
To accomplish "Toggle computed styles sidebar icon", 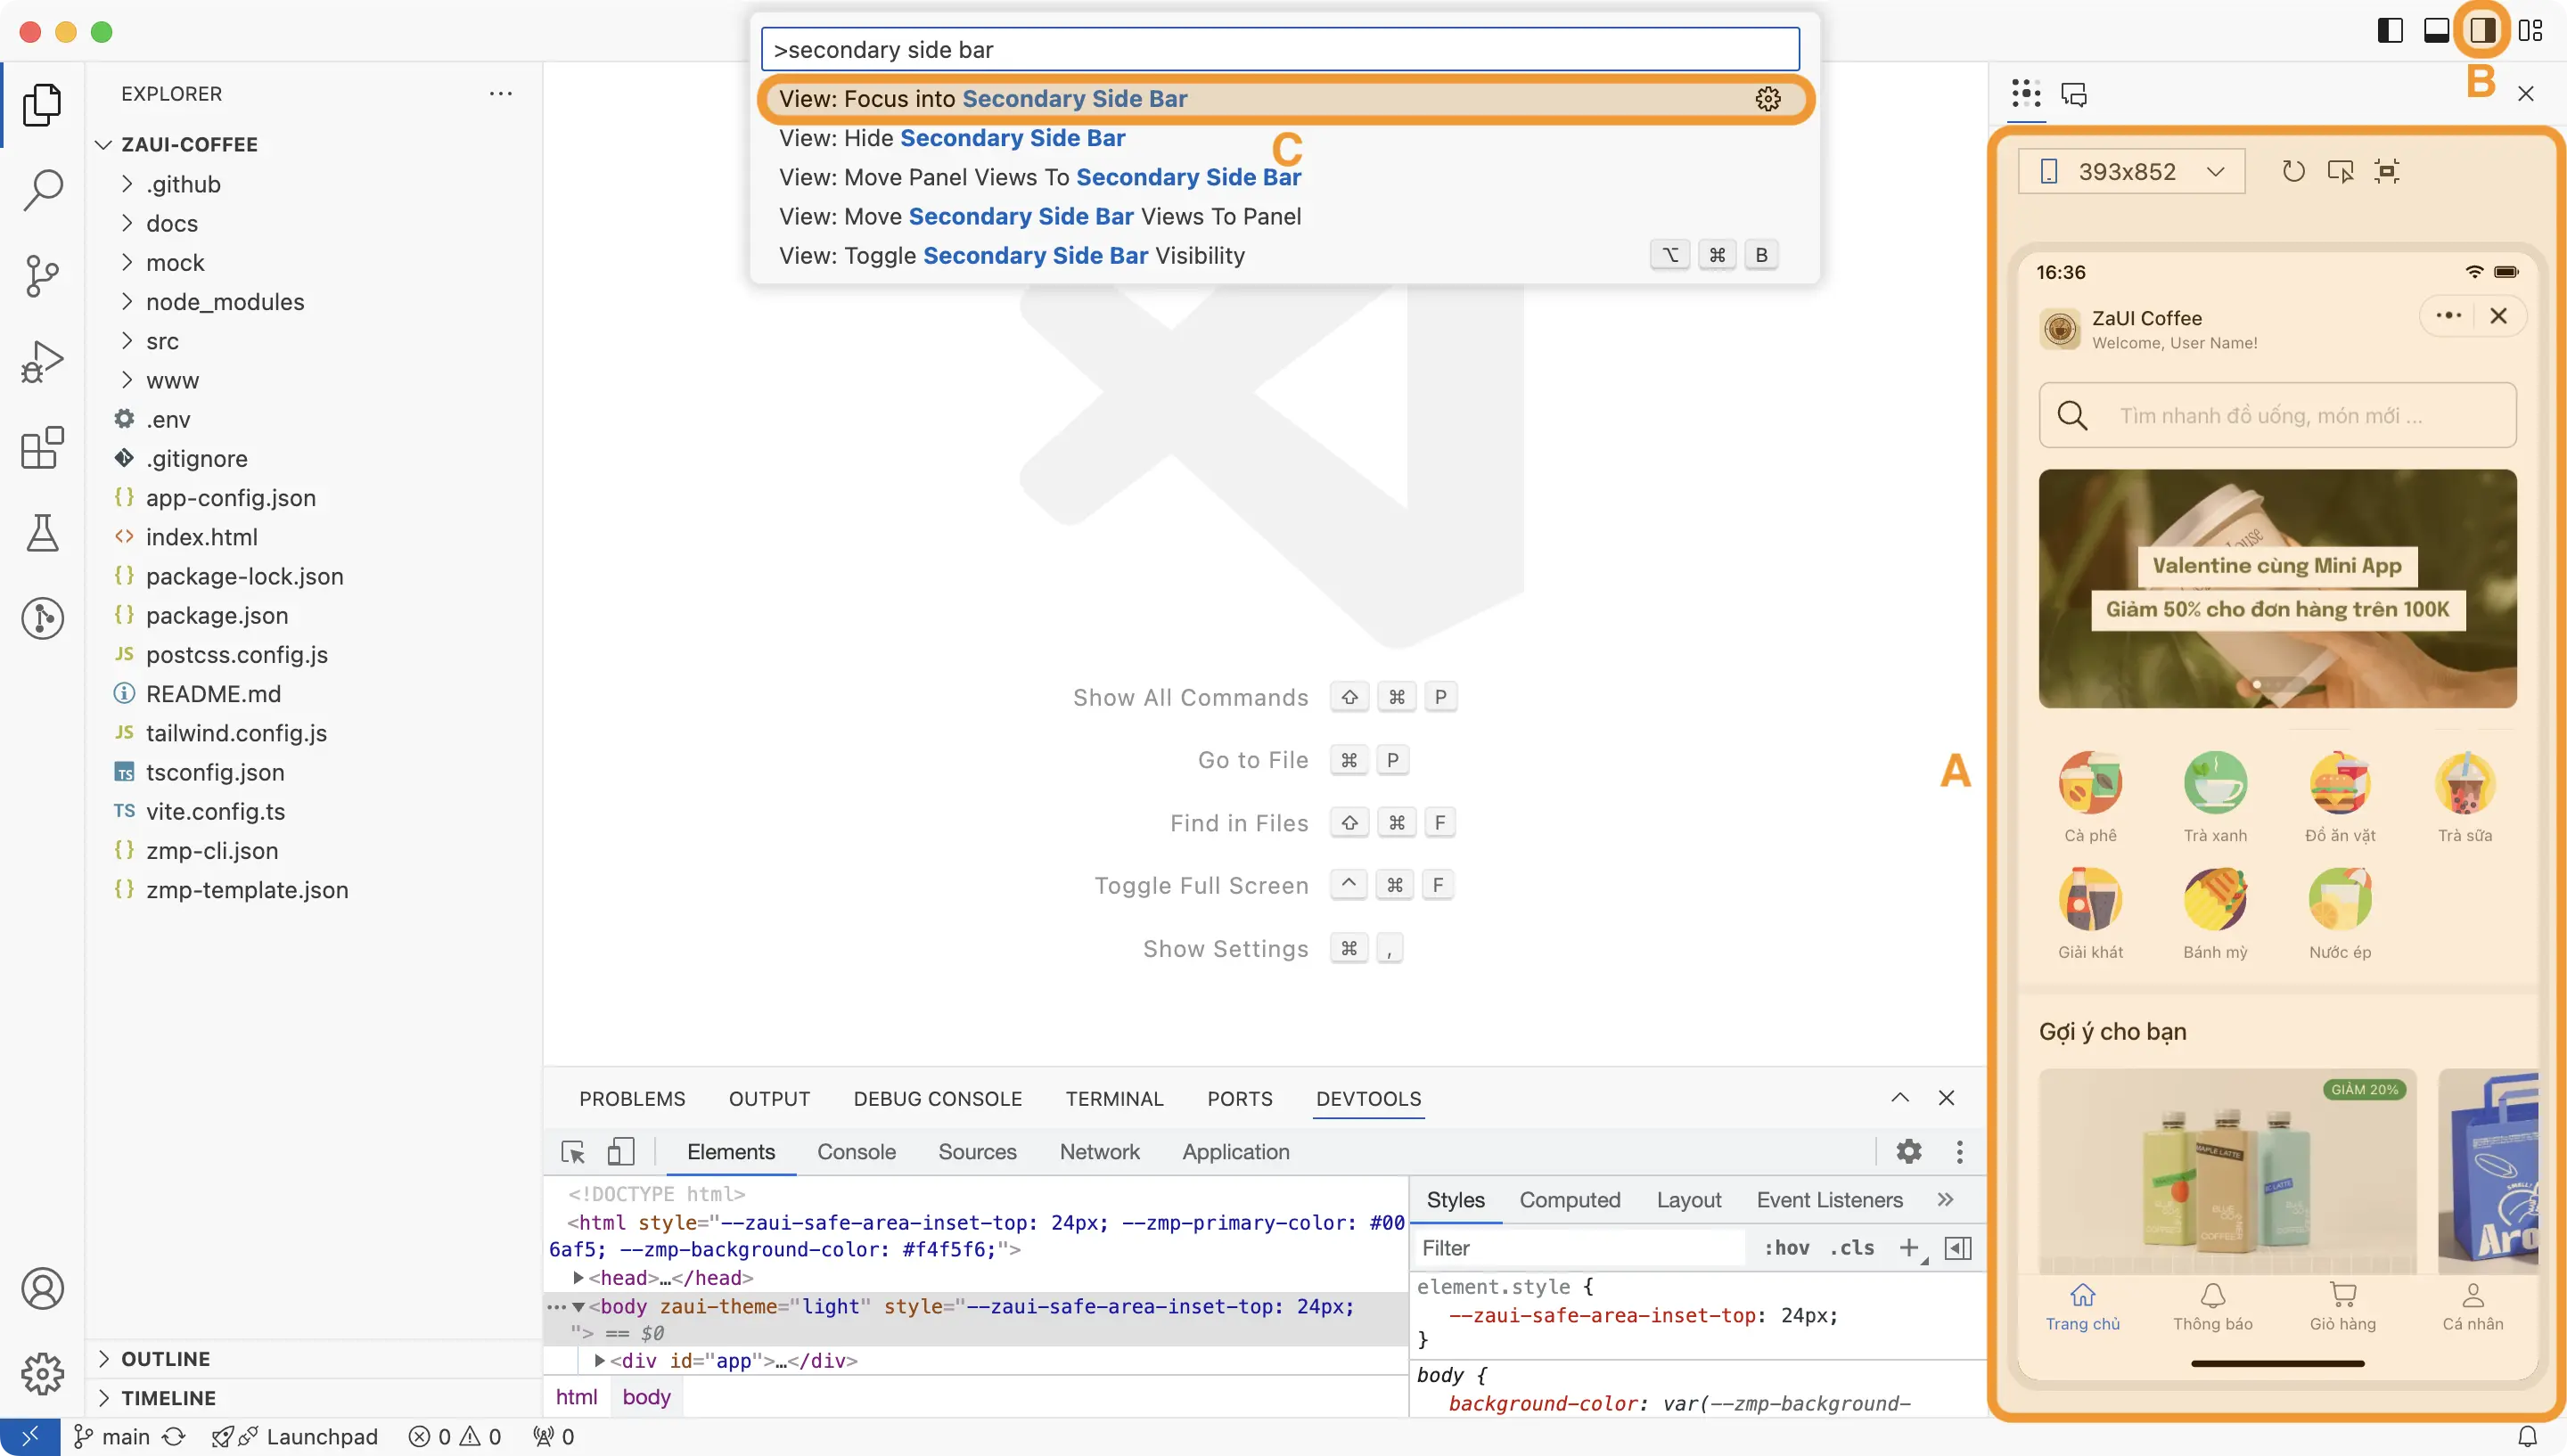I will pos(1957,1248).
